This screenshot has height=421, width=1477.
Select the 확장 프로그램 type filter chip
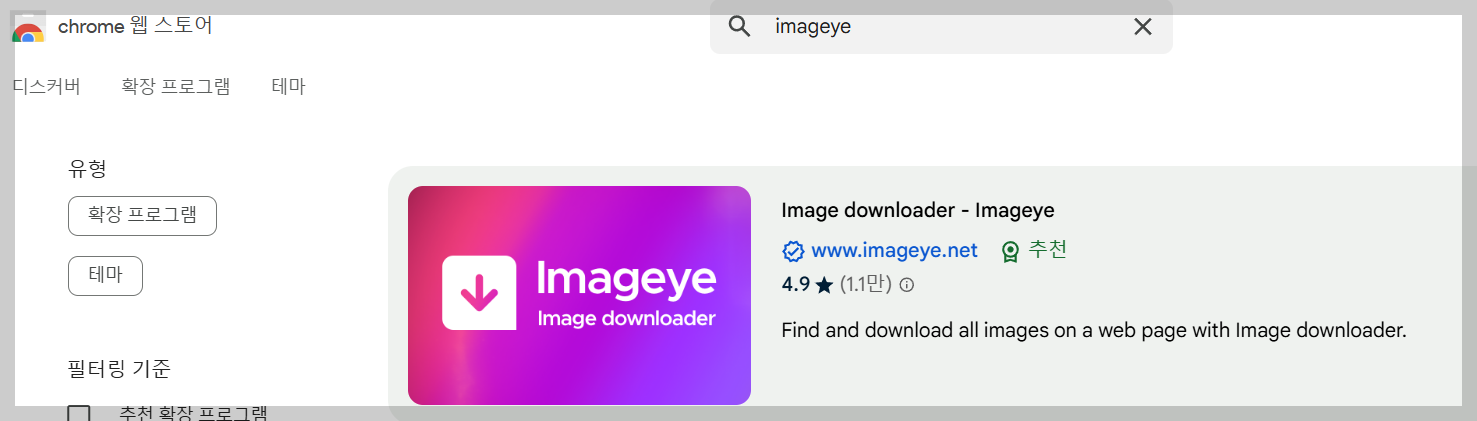click(142, 216)
